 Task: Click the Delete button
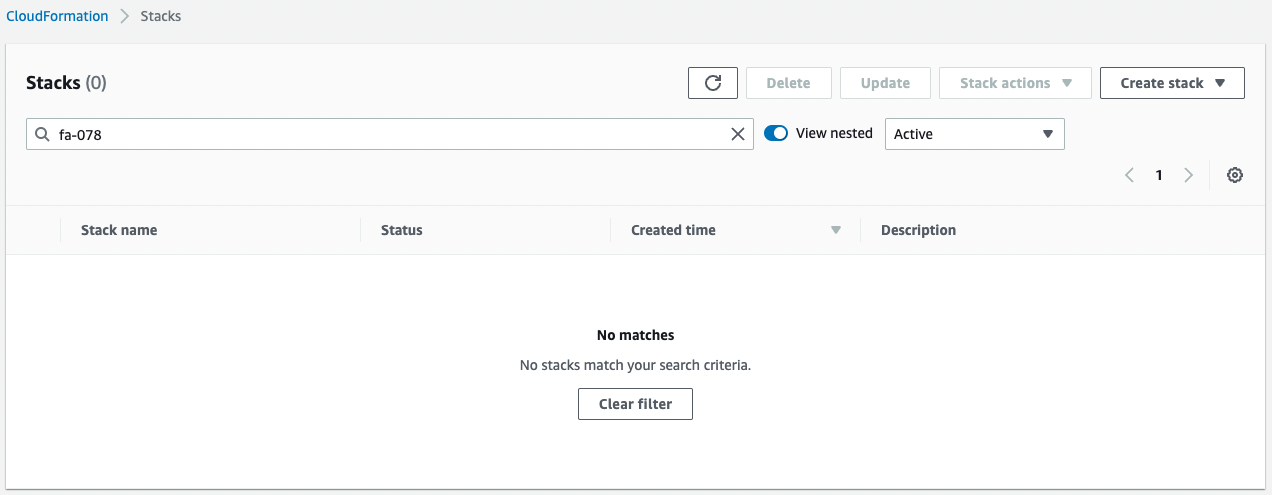[x=788, y=83]
